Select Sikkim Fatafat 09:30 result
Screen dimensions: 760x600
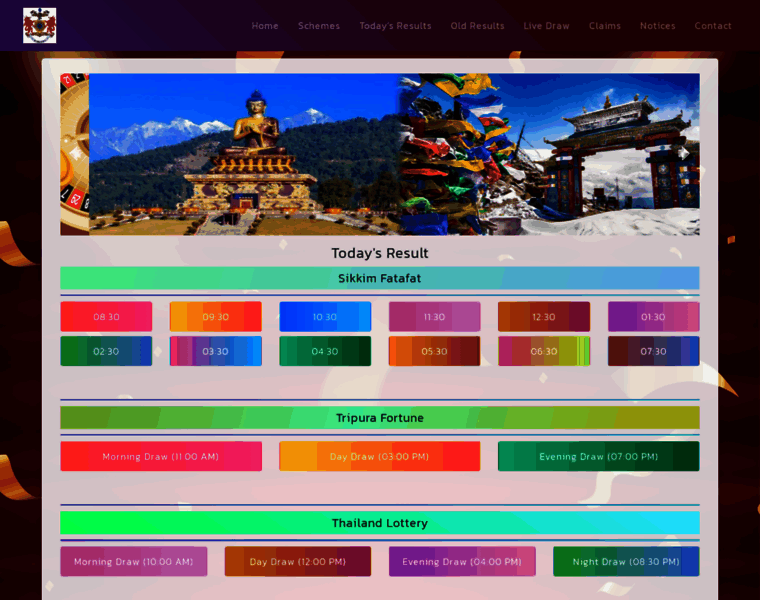click(x=216, y=316)
